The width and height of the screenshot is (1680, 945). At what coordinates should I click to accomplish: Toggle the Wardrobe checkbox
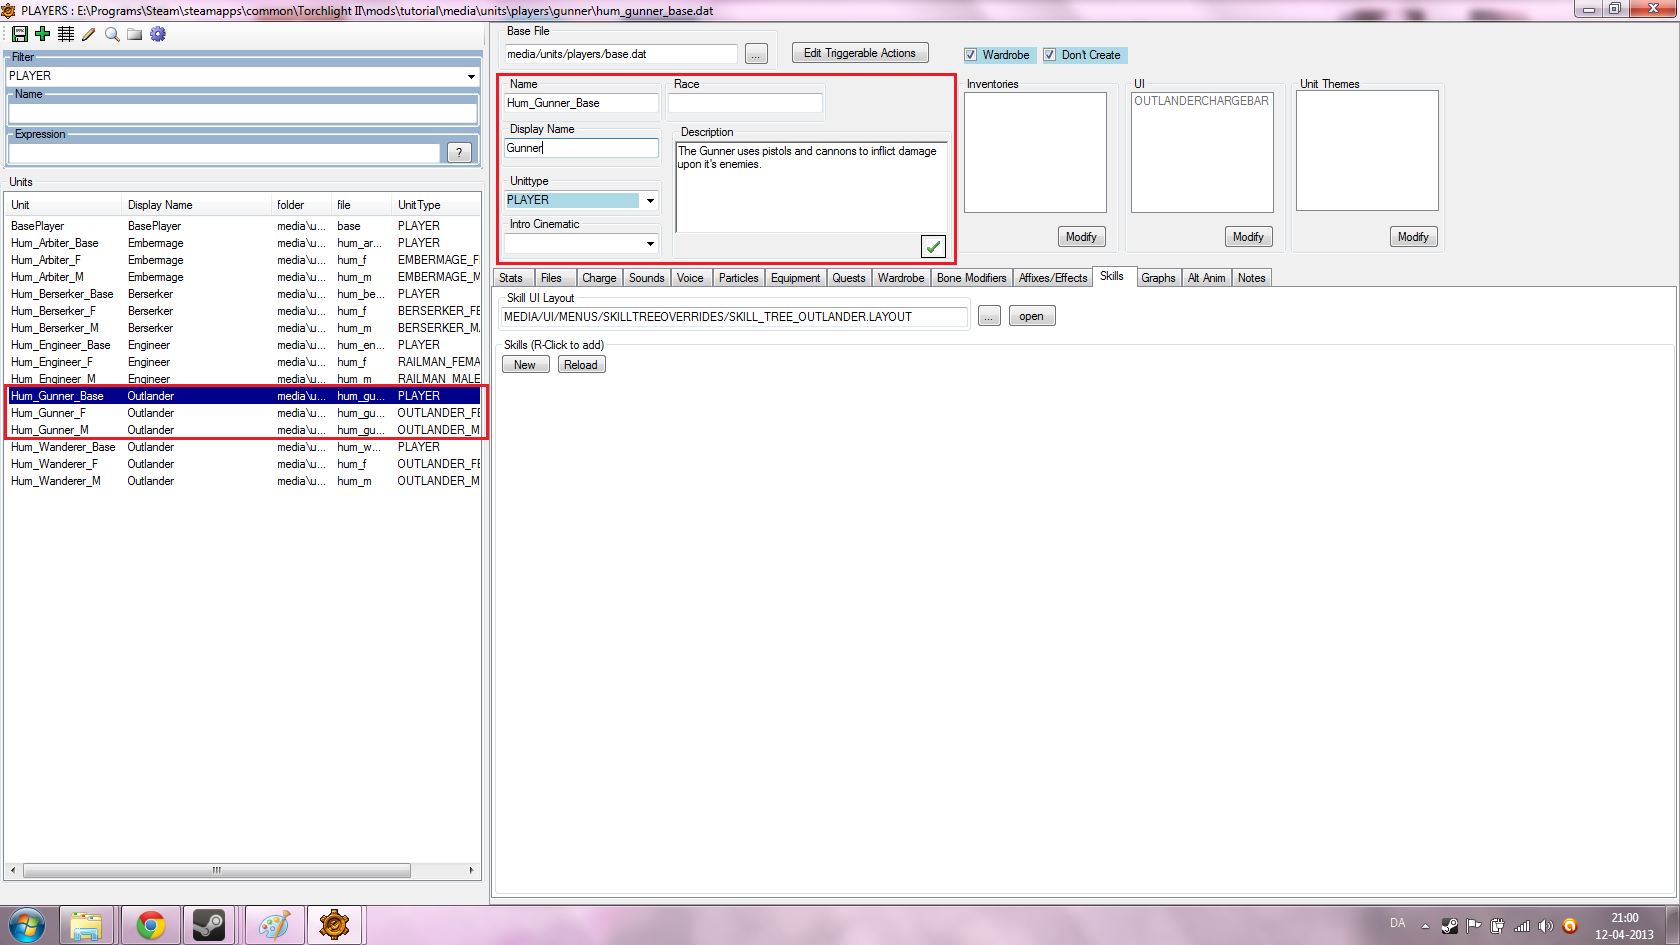point(970,55)
